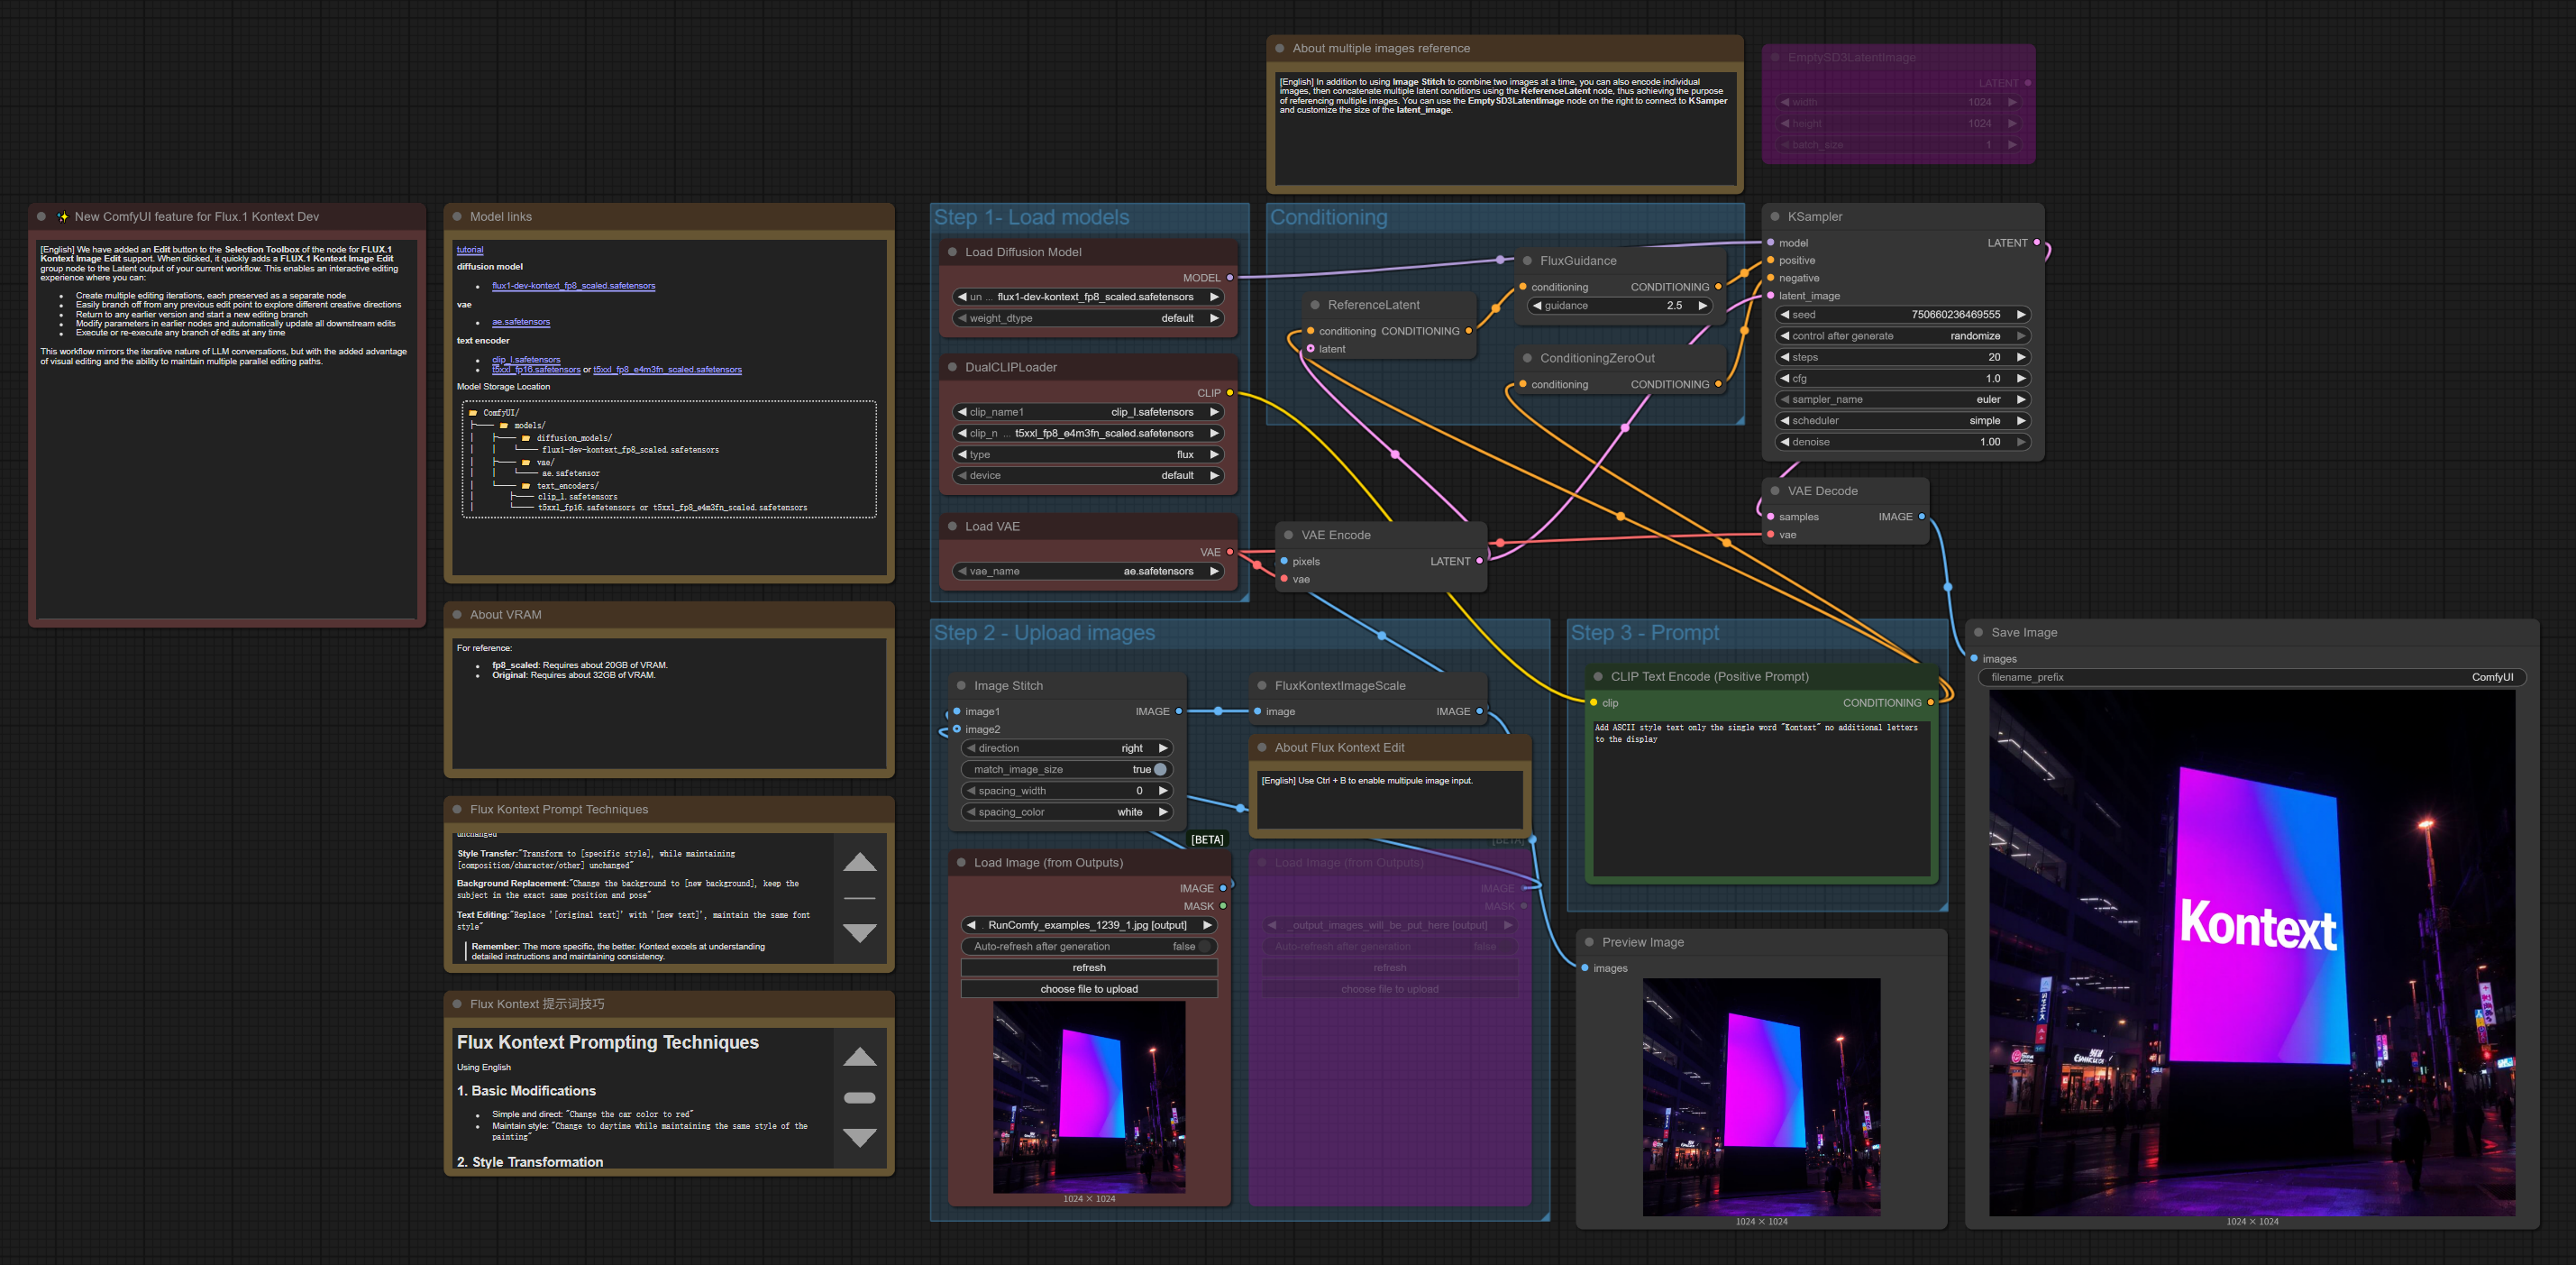Open the Image Stitch direction dropdown
The image size is (2576, 1265).
(1067, 748)
